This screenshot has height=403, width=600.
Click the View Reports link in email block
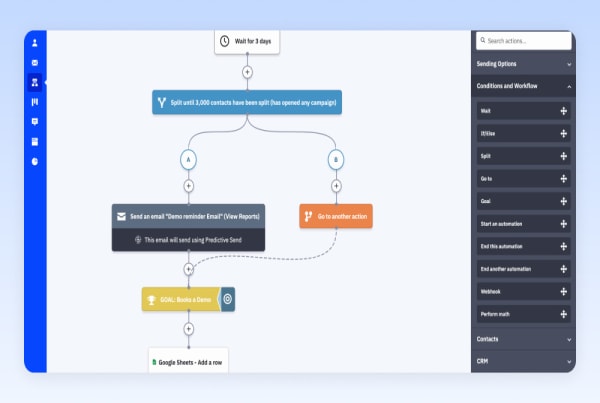click(x=241, y=216)
